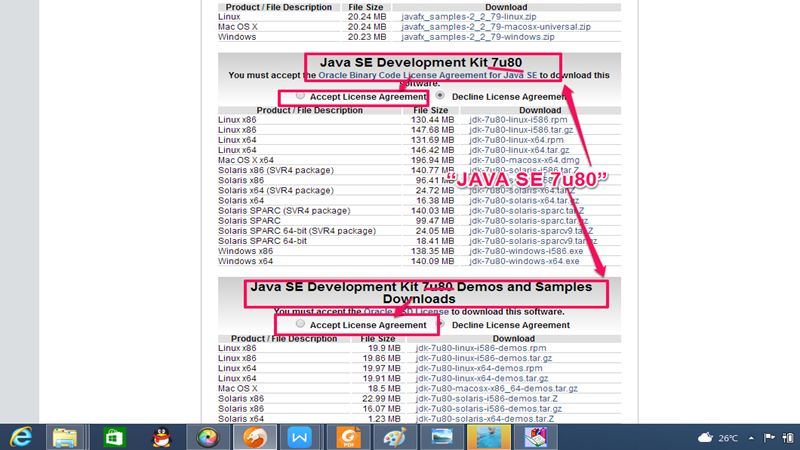Click the battery power tray icon
Image resolution: width=800 pixels, height=450 pixels.
tap(788, 438)
